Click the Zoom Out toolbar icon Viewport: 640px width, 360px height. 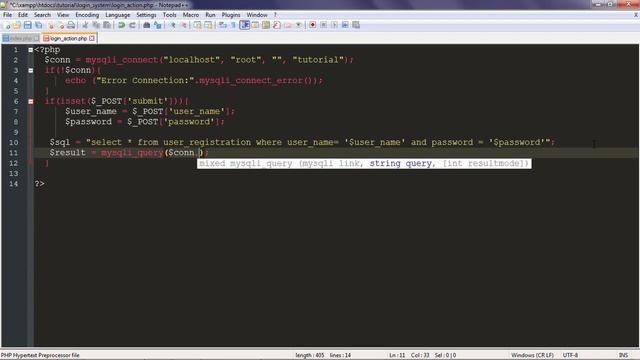point(184,25)
